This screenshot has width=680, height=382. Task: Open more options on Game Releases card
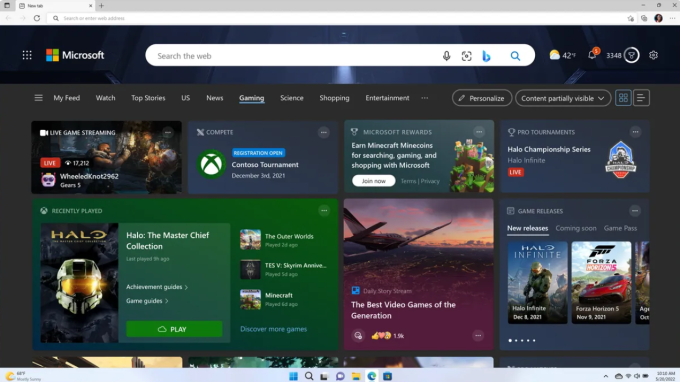point(635,211)
